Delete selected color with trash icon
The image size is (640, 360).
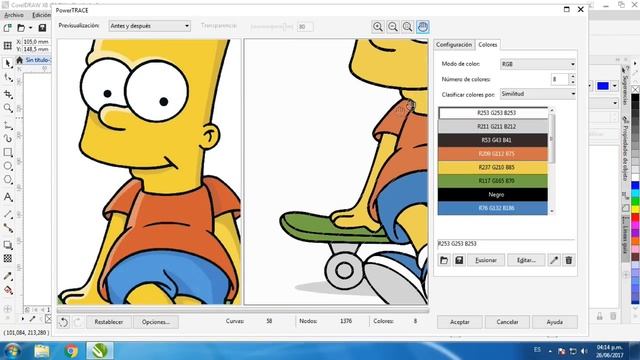tap(569, 260)
